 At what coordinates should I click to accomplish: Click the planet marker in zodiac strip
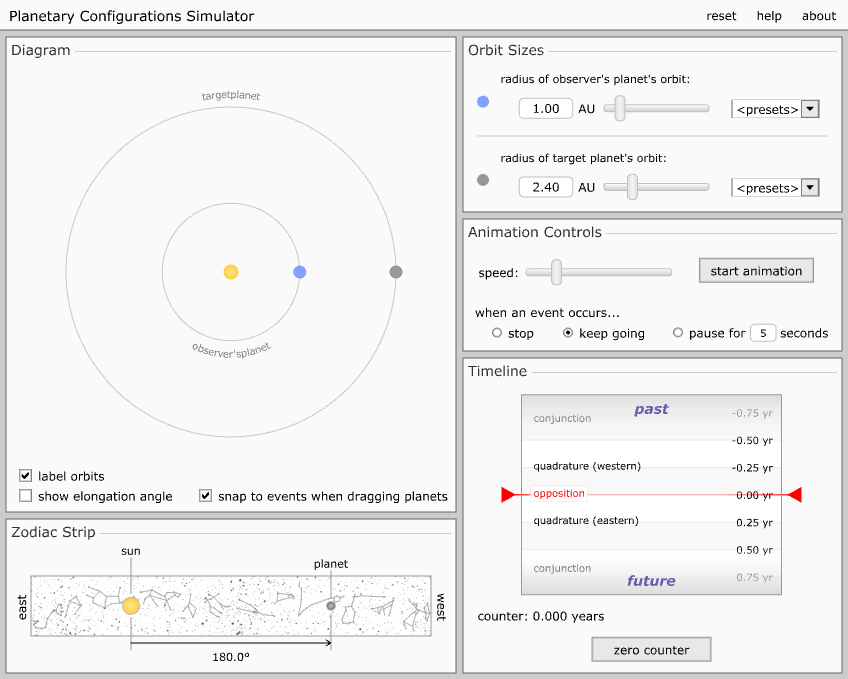coord(331,605)
